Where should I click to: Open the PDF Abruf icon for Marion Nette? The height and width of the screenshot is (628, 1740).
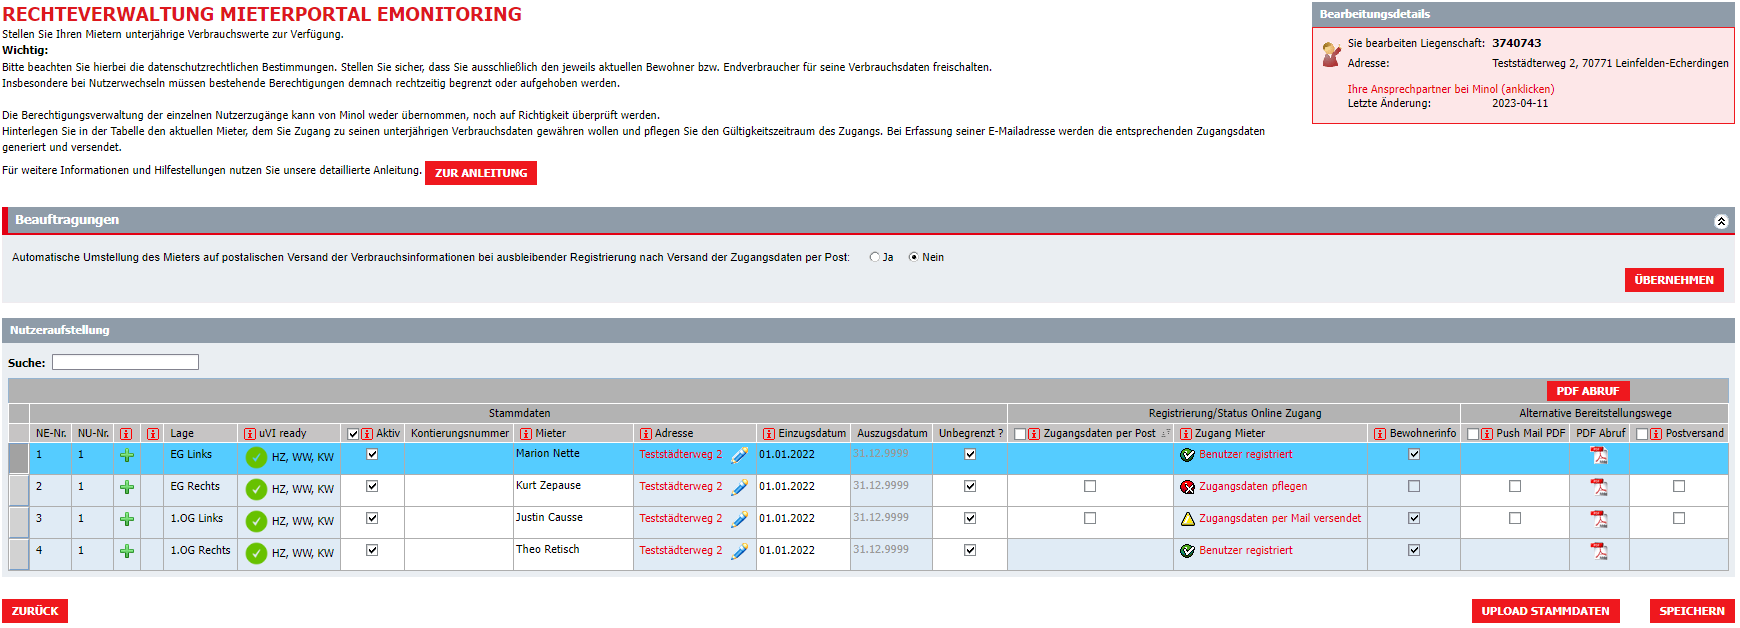coord(1599,455)
